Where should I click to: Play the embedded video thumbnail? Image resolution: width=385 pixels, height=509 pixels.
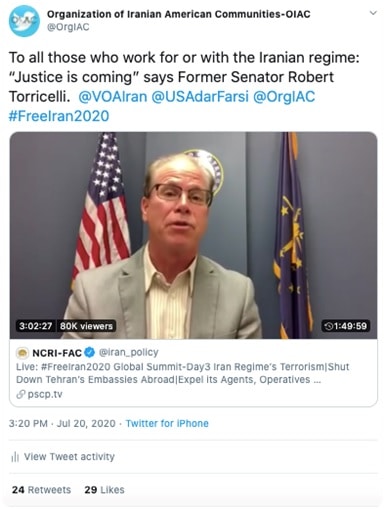[x=193, y=235]
